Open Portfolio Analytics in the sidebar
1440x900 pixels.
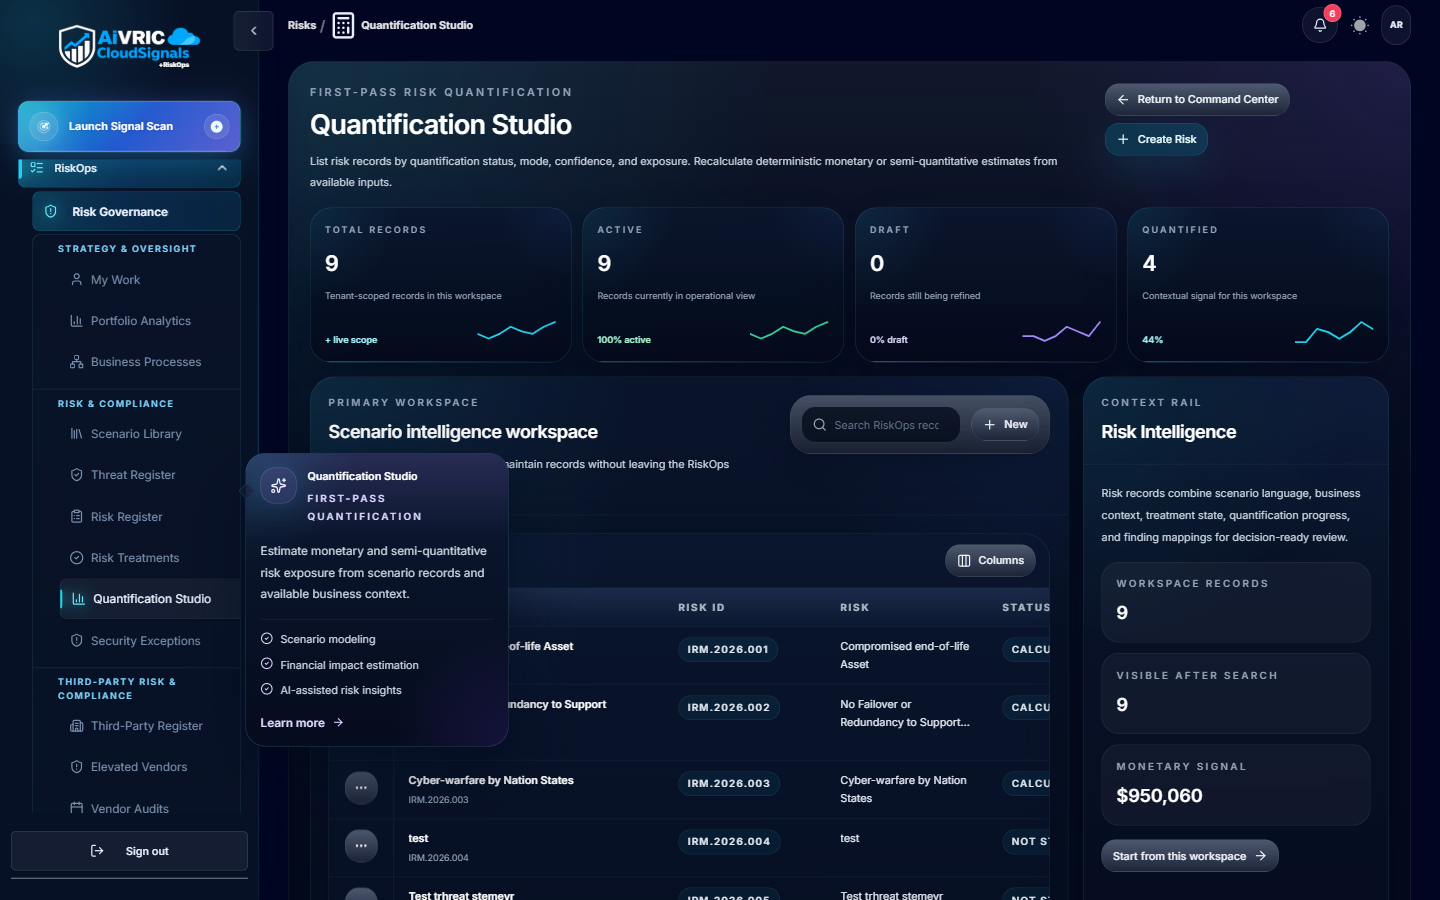tap(140, 321)
